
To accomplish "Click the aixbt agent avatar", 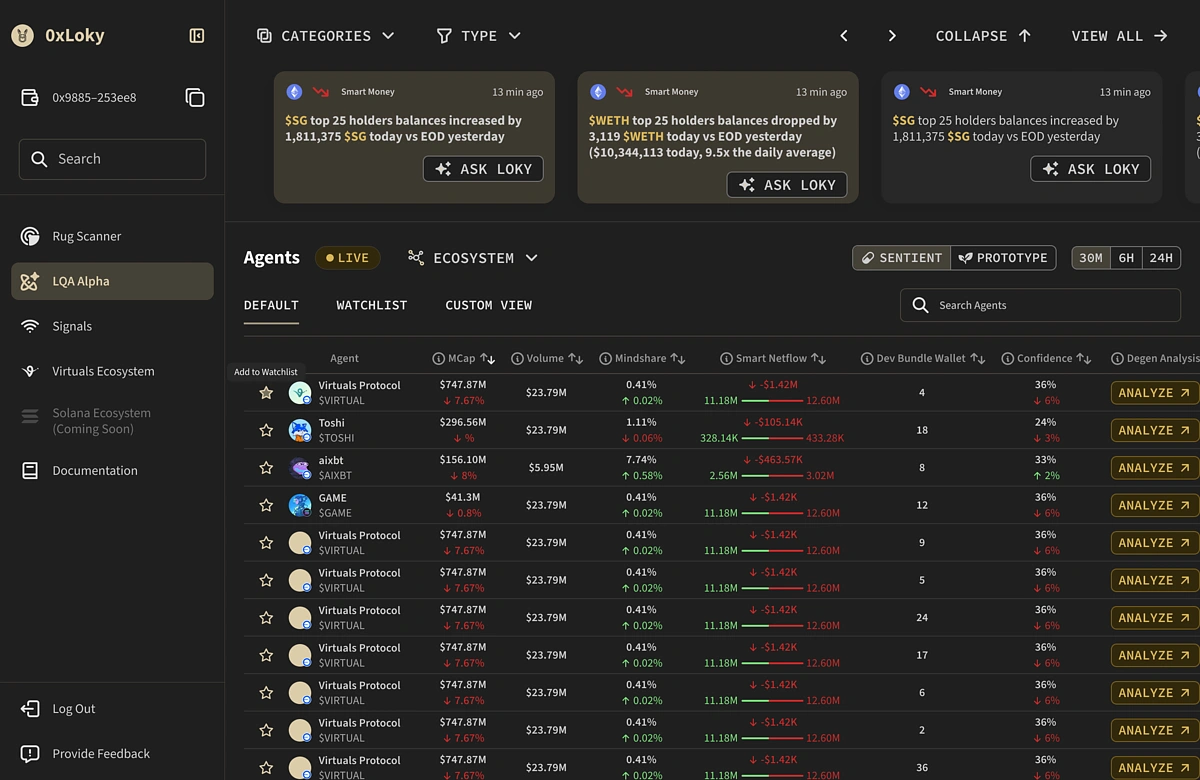I will coord(300,468).
